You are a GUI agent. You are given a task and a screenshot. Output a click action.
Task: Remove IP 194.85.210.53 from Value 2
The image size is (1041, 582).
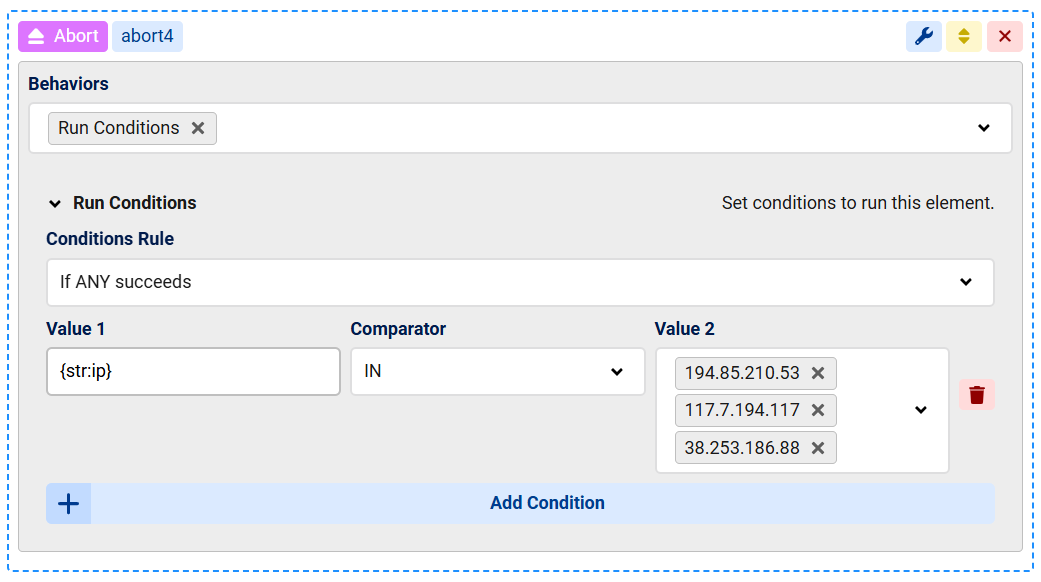pyautogui.click(x=817, y=373)
